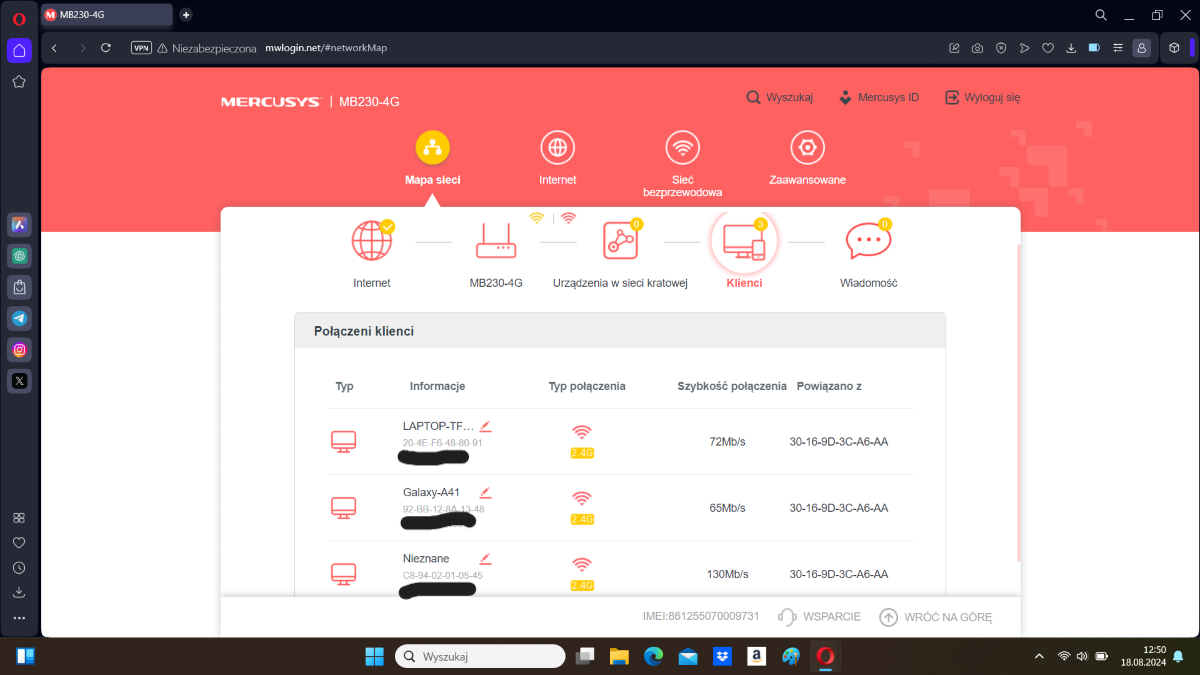Open a new tab with plus button

point(186,14)
